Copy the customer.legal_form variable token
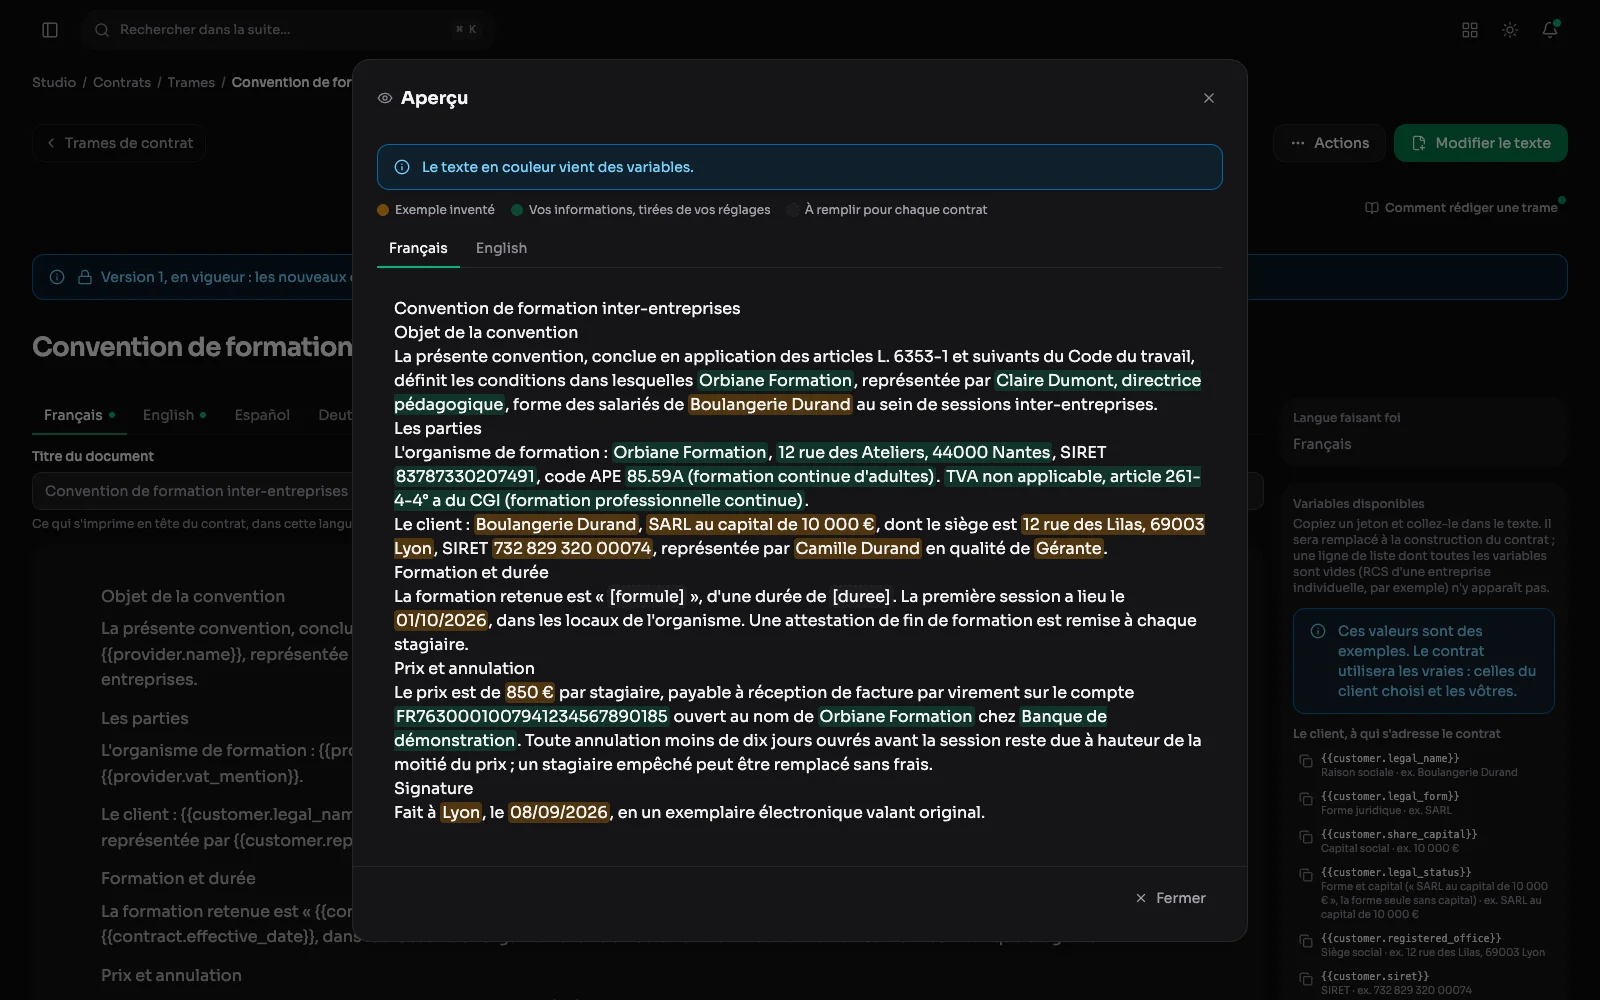This screenshot has width=1600, height=1000. click(x=1306, y=799)
